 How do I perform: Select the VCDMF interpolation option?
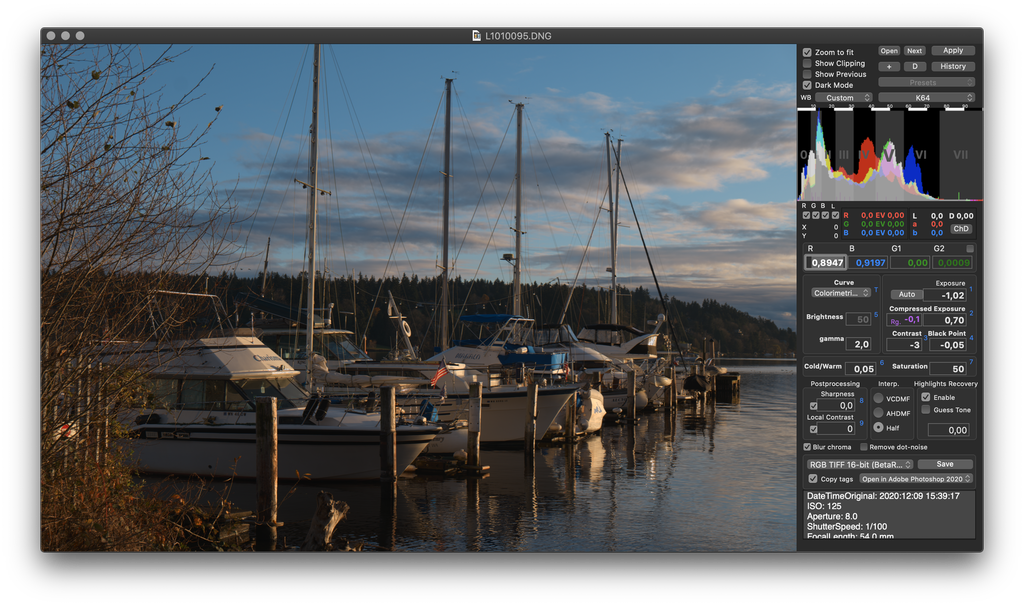coord(878,398)
